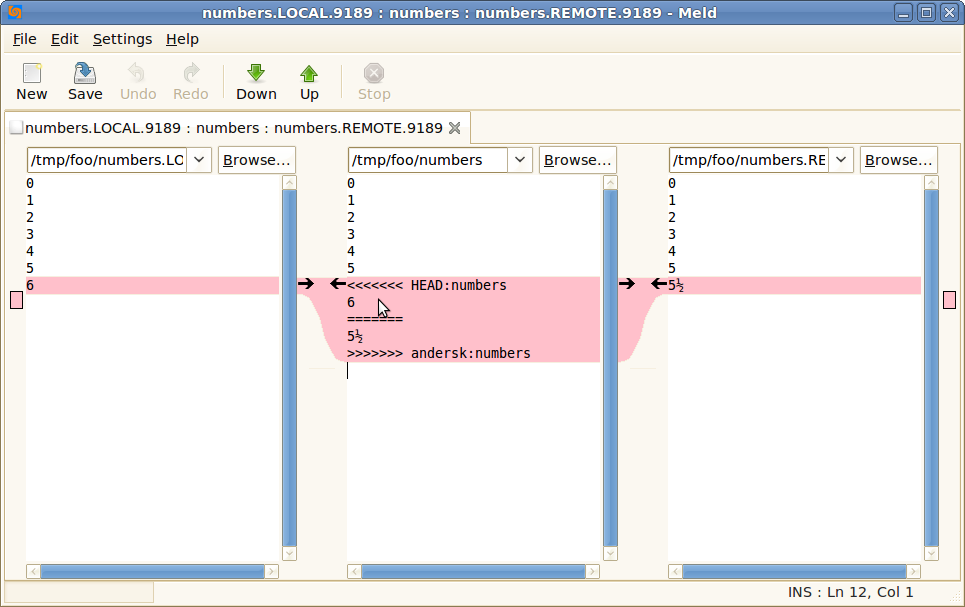The image size is (965, 607).
Task: Open the Settings menu
Action: tap(122, 39)
